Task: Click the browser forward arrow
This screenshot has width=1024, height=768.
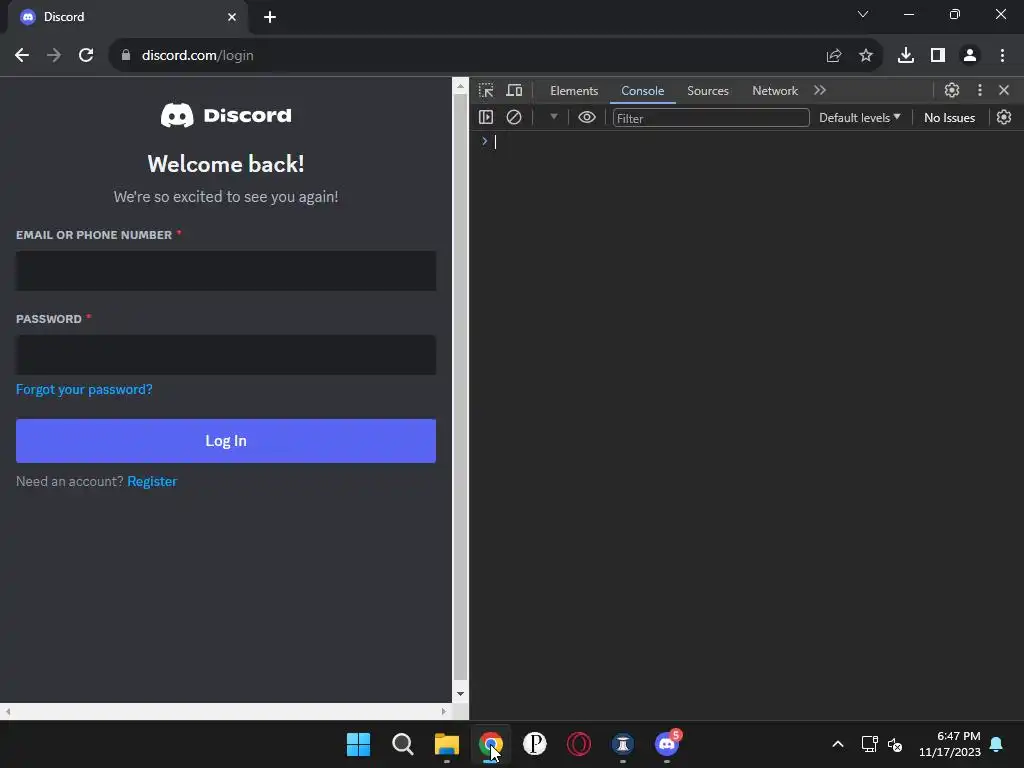Action: [54, 56]
